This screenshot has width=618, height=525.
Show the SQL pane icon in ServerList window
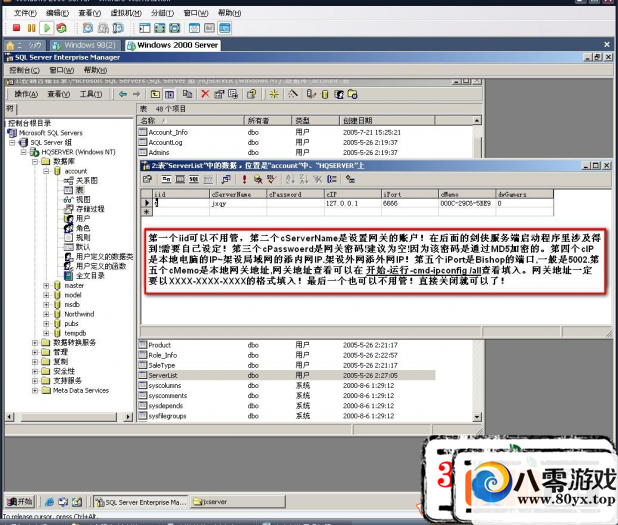point(194,179)
